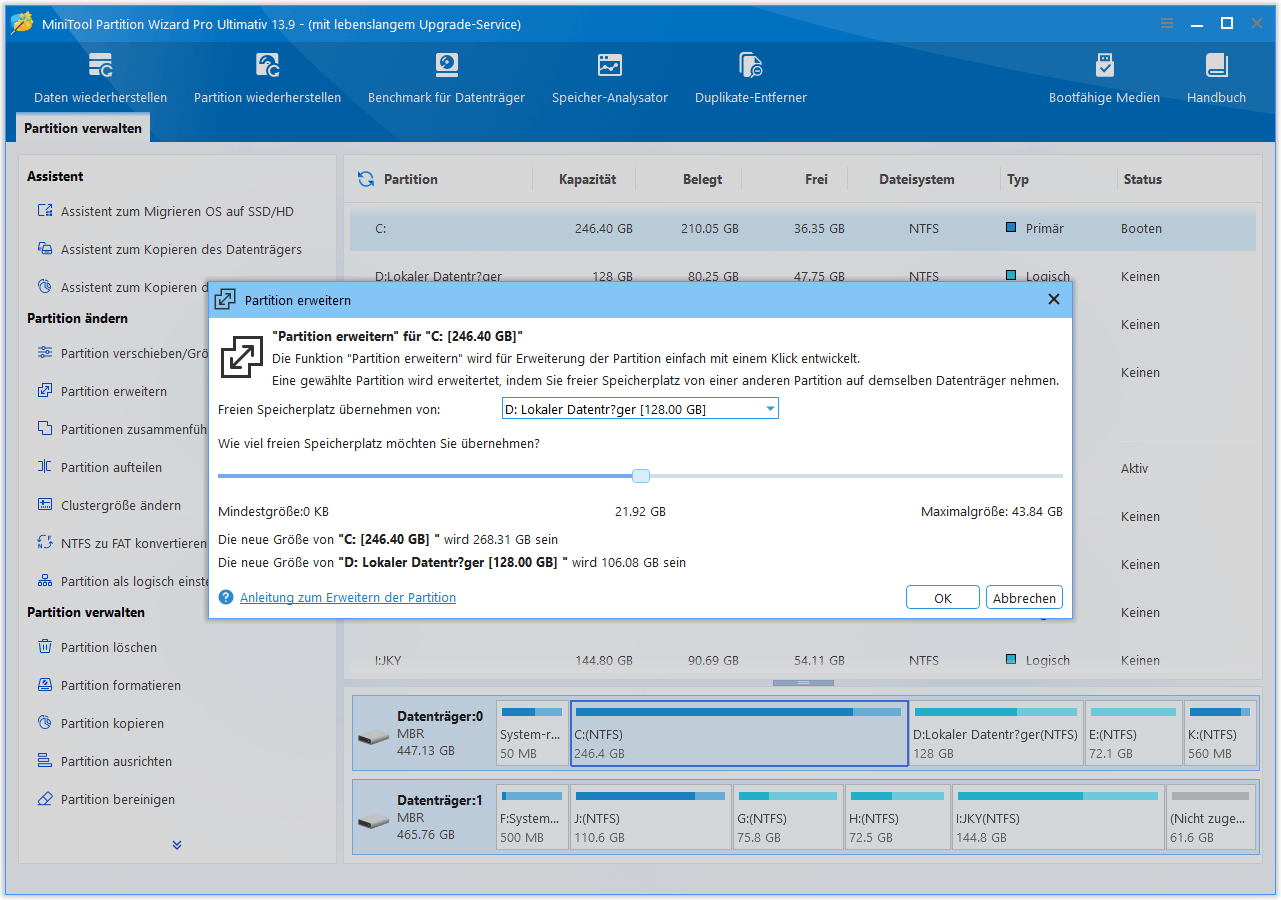Confirm the dialog with OK
The height and width of the screenshot is (900, 1281).
tap(943, 598)
